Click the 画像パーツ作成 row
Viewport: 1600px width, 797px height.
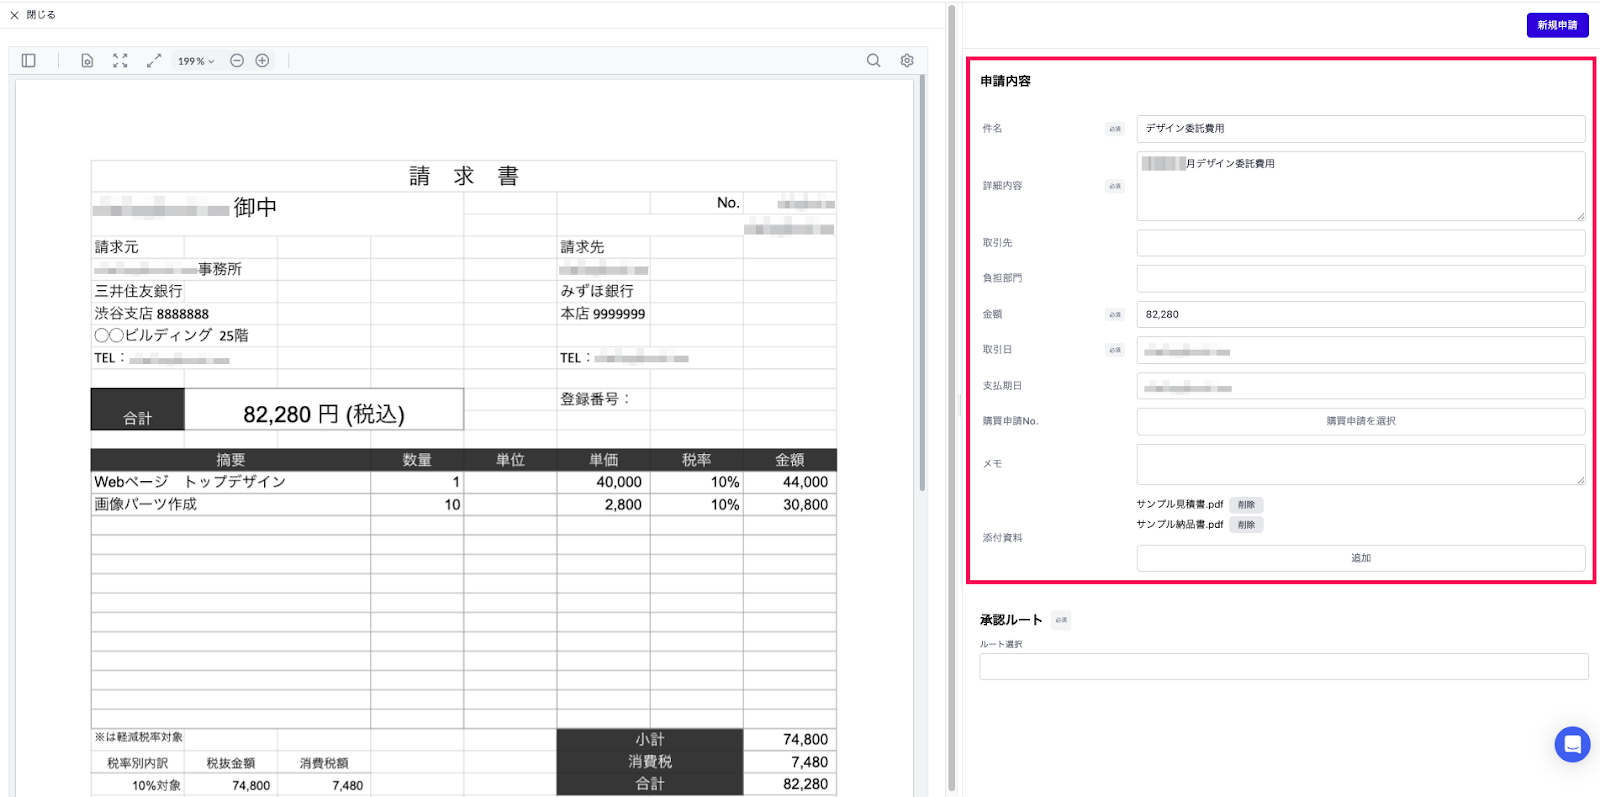tap(464, 504)
